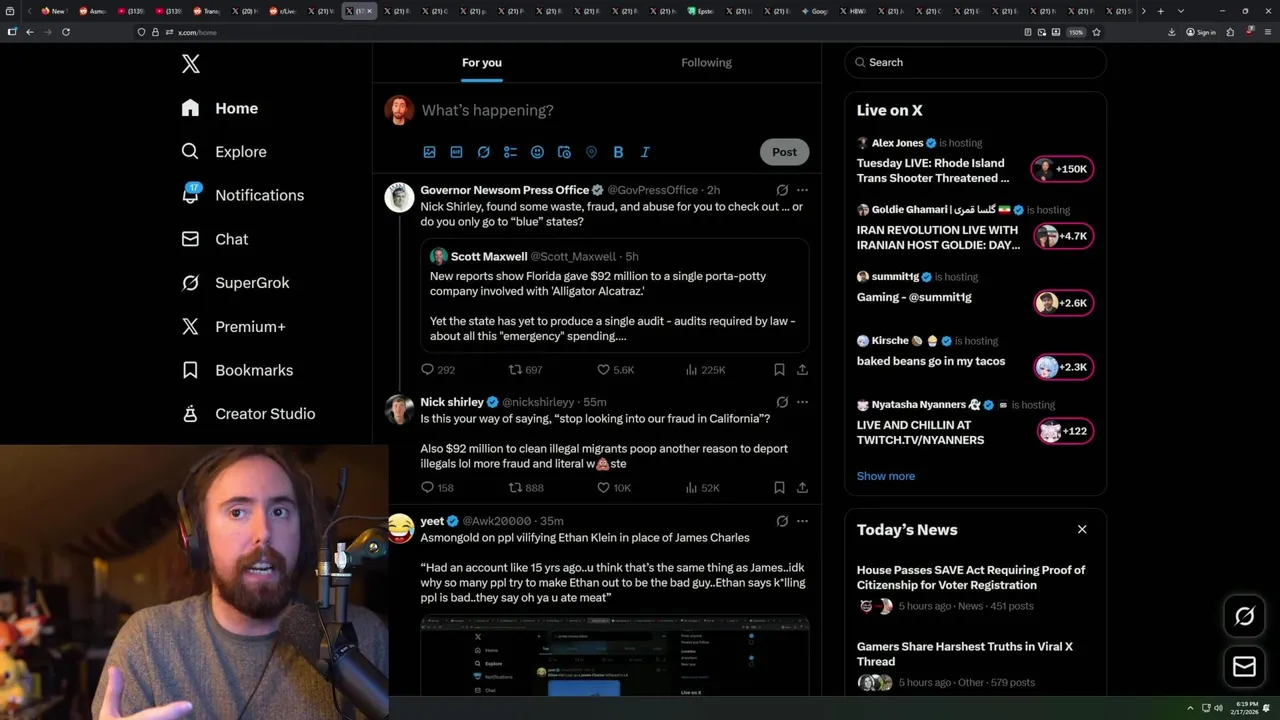This screenshot has width=1280, height=720.
Task: Repost Nick shirley post with 888 reposts
Action: pos(526,488)
